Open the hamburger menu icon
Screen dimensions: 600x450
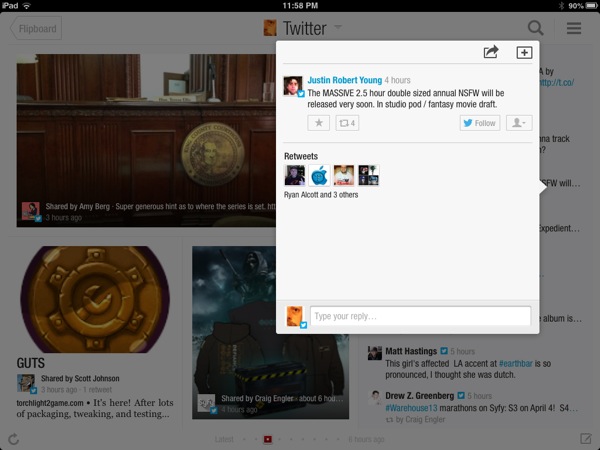point(574,28)
